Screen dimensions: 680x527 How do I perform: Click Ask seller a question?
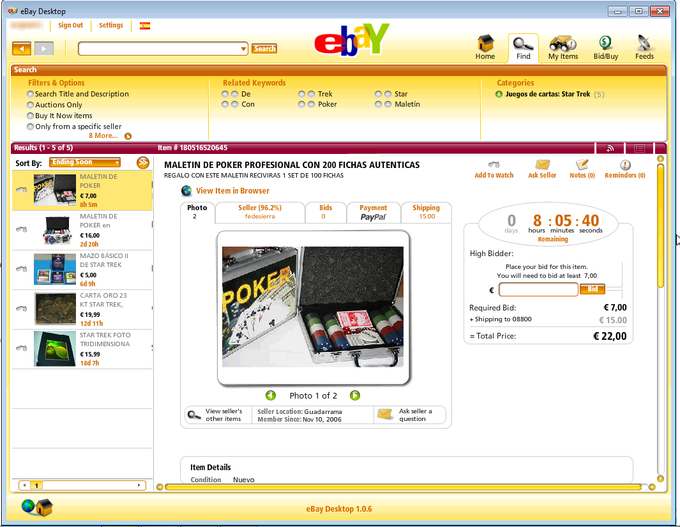[x=409, y=415]
